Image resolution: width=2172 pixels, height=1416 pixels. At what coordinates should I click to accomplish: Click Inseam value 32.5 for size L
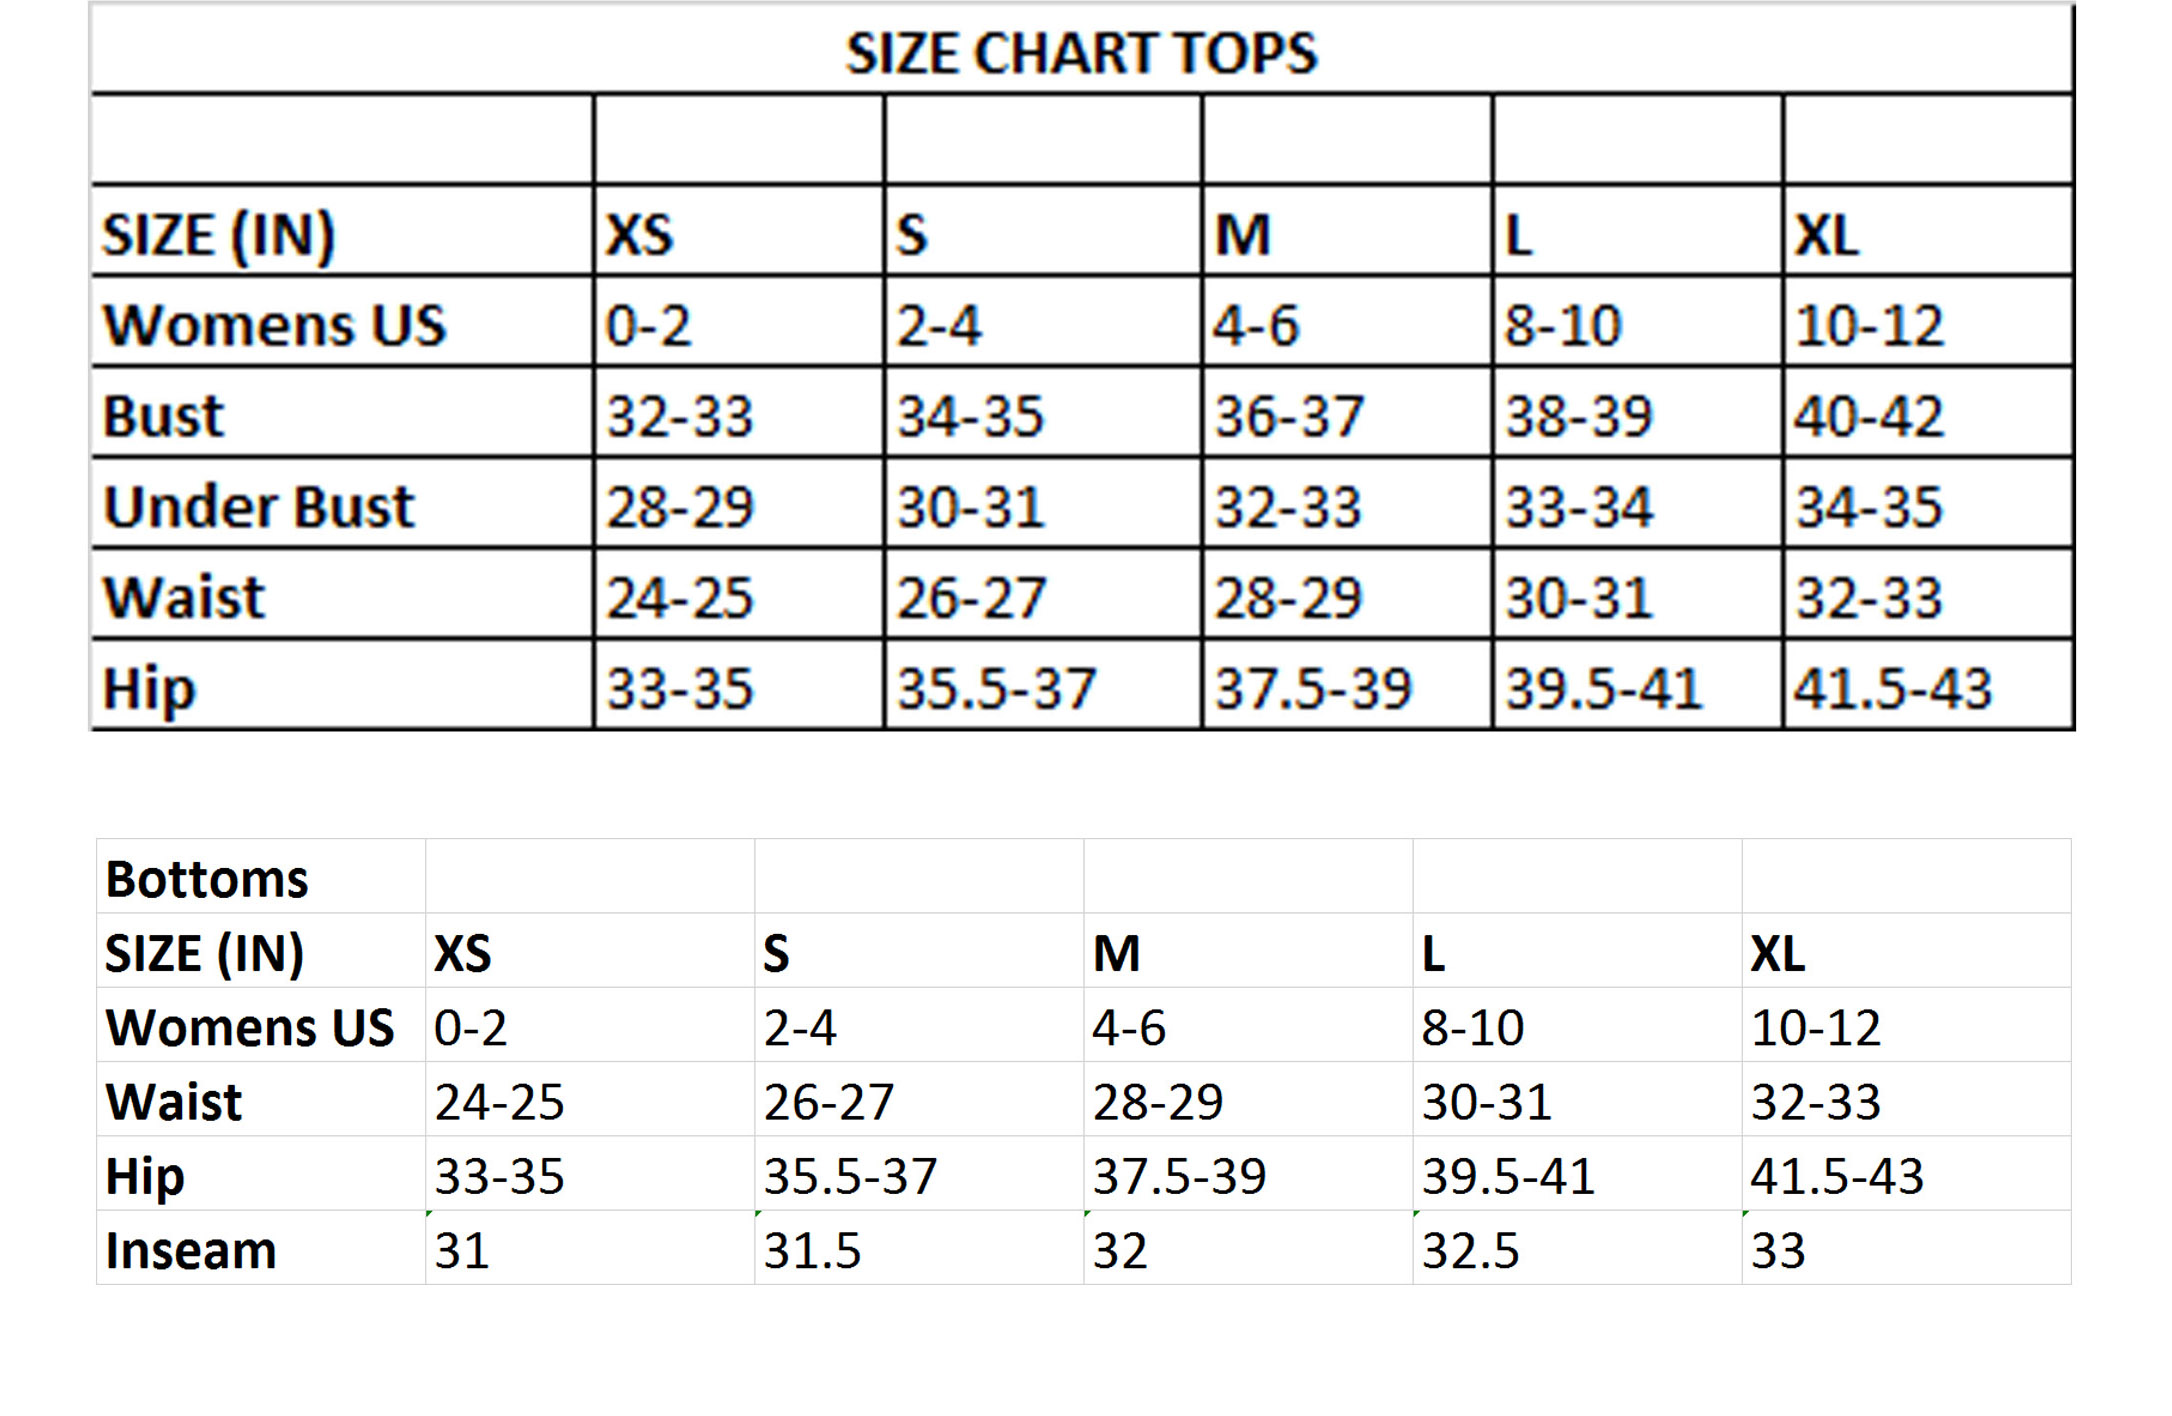pyautogui.click(x=1470, y=1251)
